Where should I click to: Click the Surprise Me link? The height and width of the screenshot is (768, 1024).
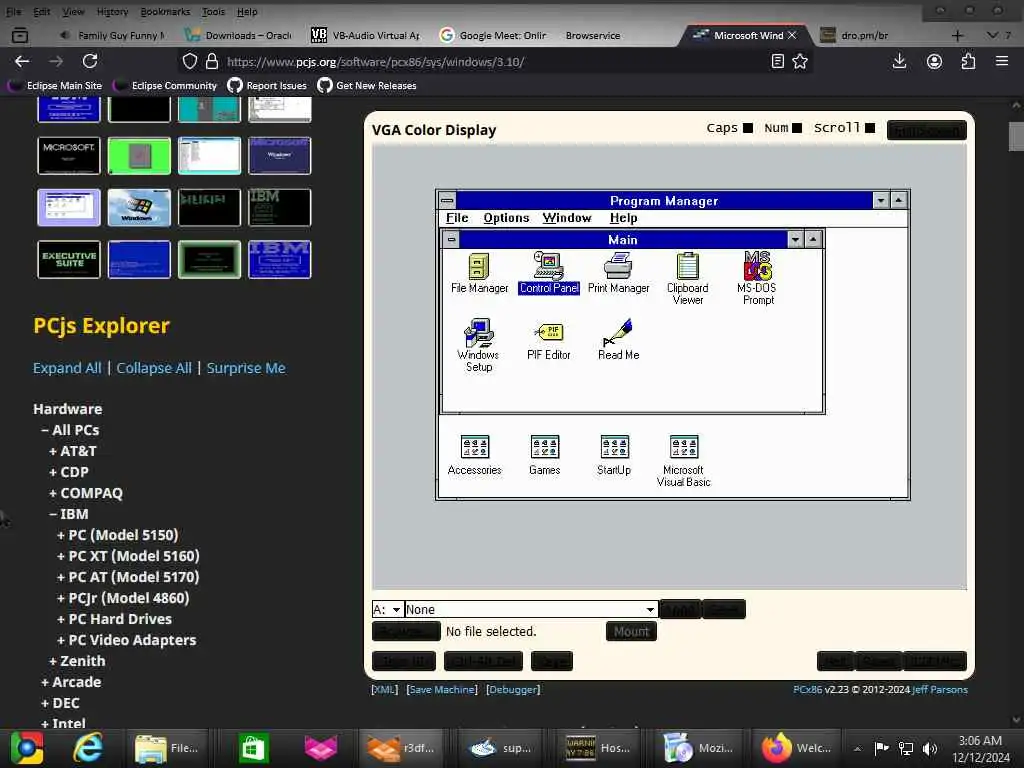point(246,368)
